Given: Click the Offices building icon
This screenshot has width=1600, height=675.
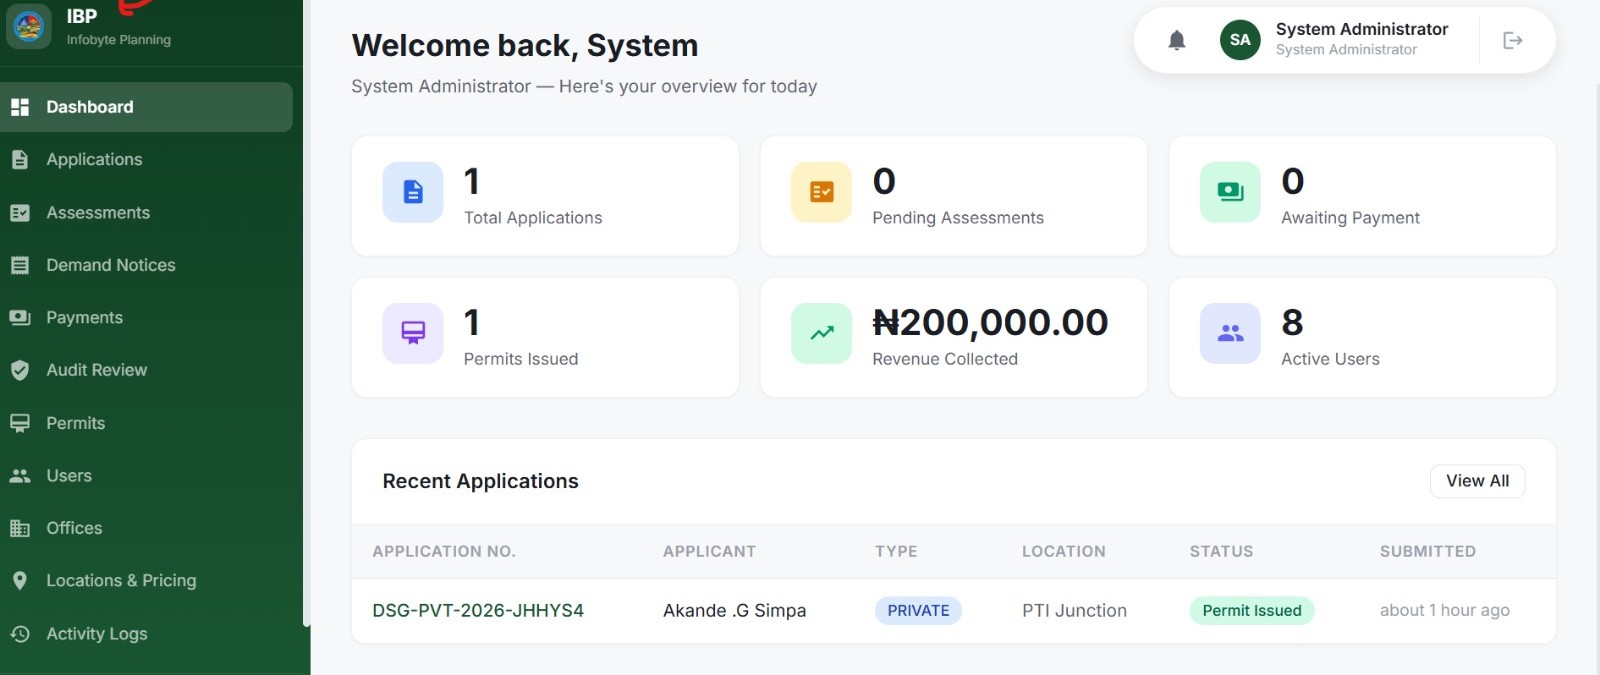Looking at the screenshot, I should [20, 528].
